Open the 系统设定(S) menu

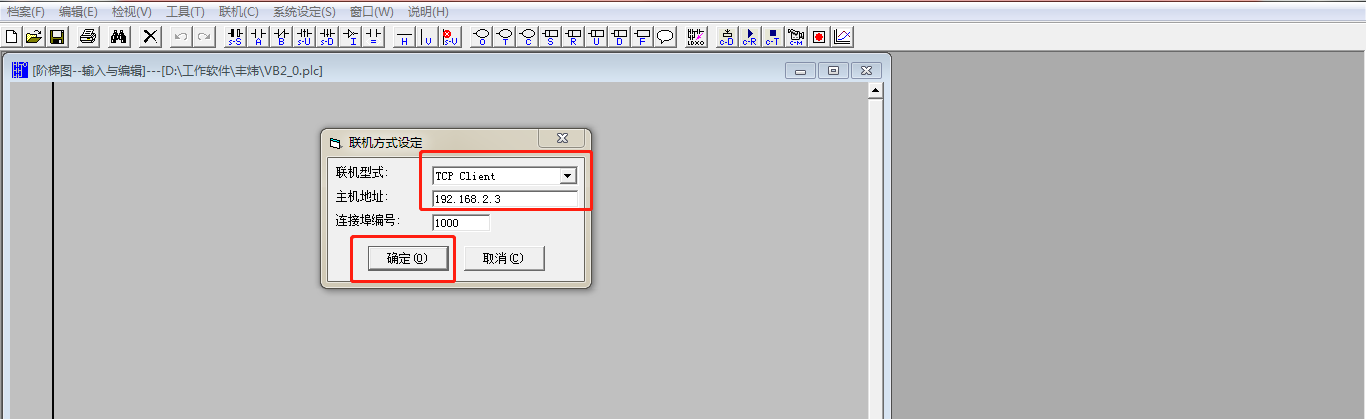coord(304,11)
